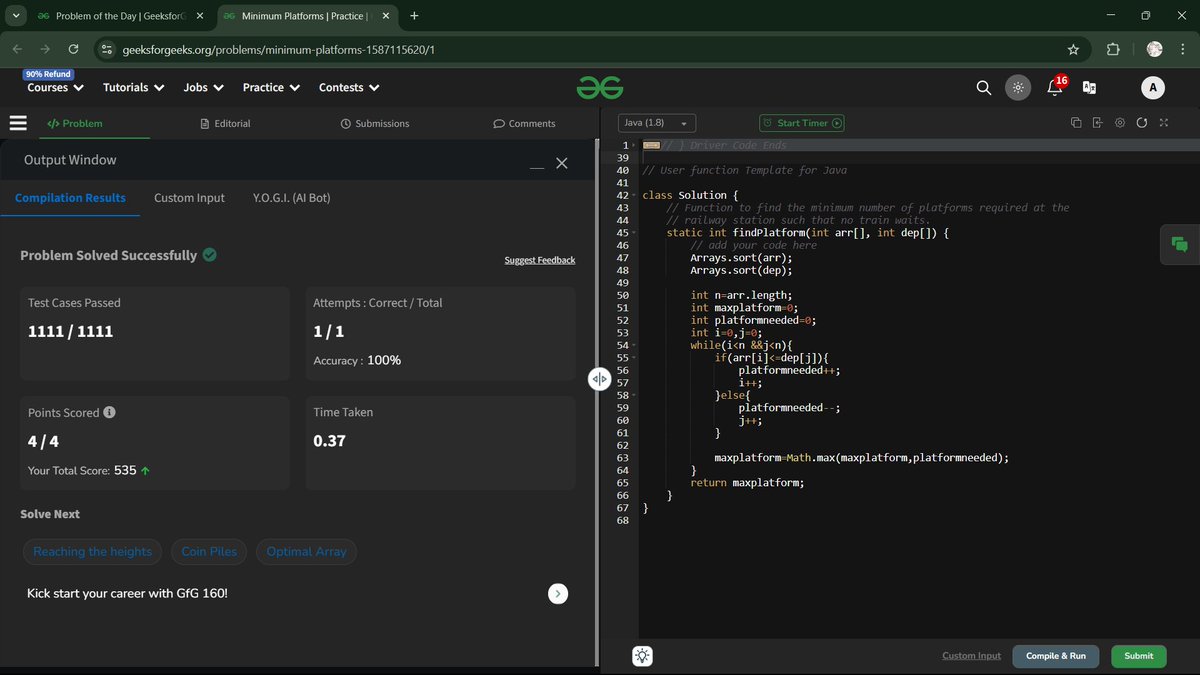The height and width of the screenshot is (675, 1200).
Task: Click code line 63 with Math.max
Action: pyautogui.click(x=861, y=458)
